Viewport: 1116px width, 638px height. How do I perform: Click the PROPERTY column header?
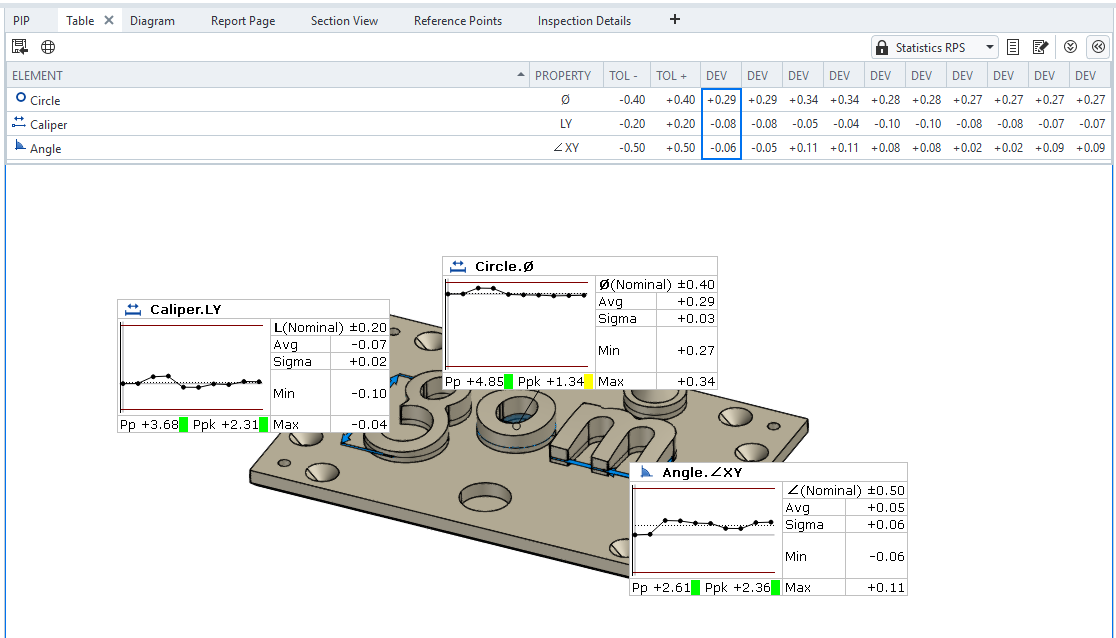pos(563,76)
